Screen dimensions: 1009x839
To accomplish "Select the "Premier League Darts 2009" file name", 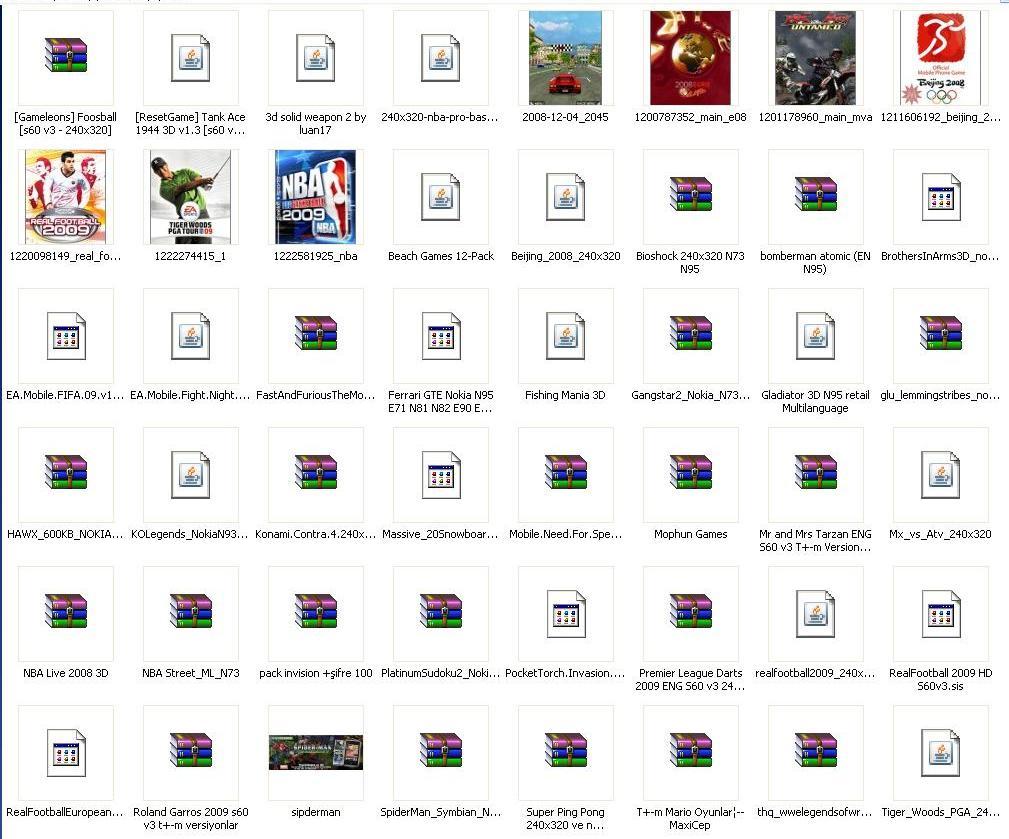I will click(x=690, y=679).
